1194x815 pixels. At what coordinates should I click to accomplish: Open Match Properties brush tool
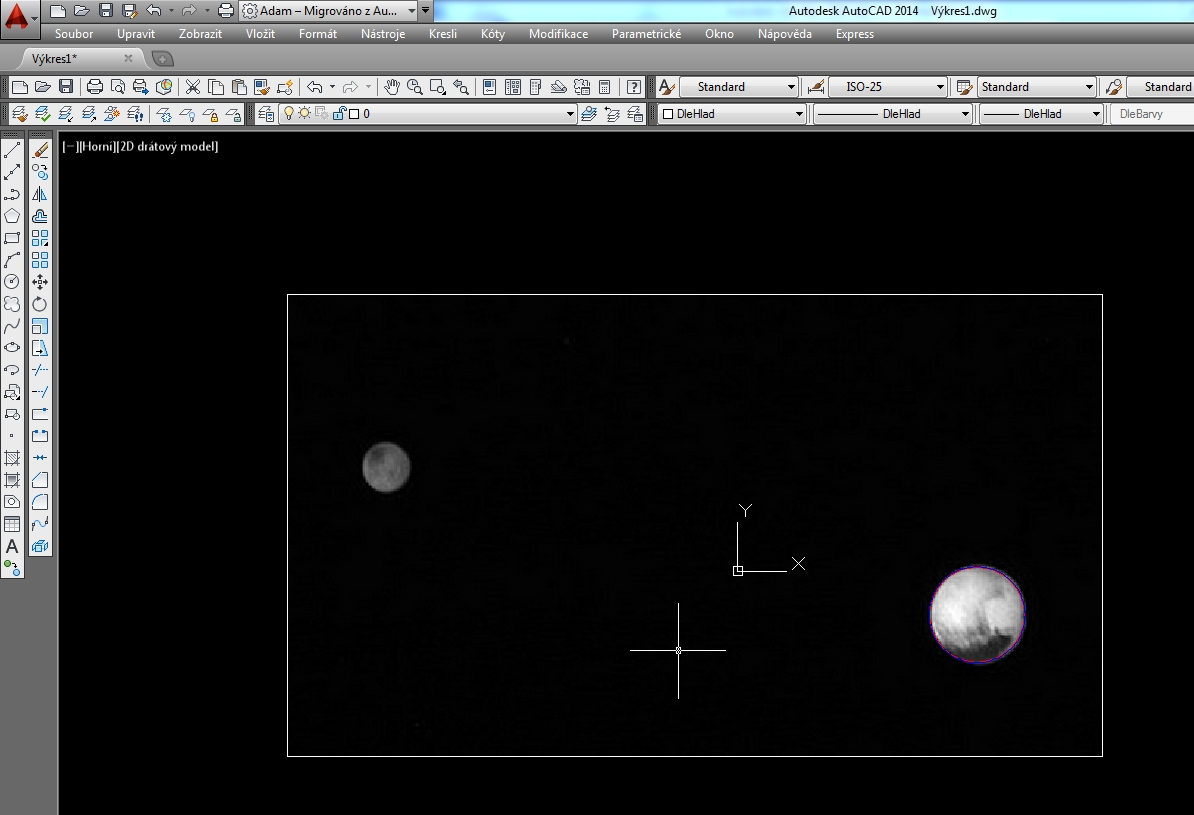262,87
